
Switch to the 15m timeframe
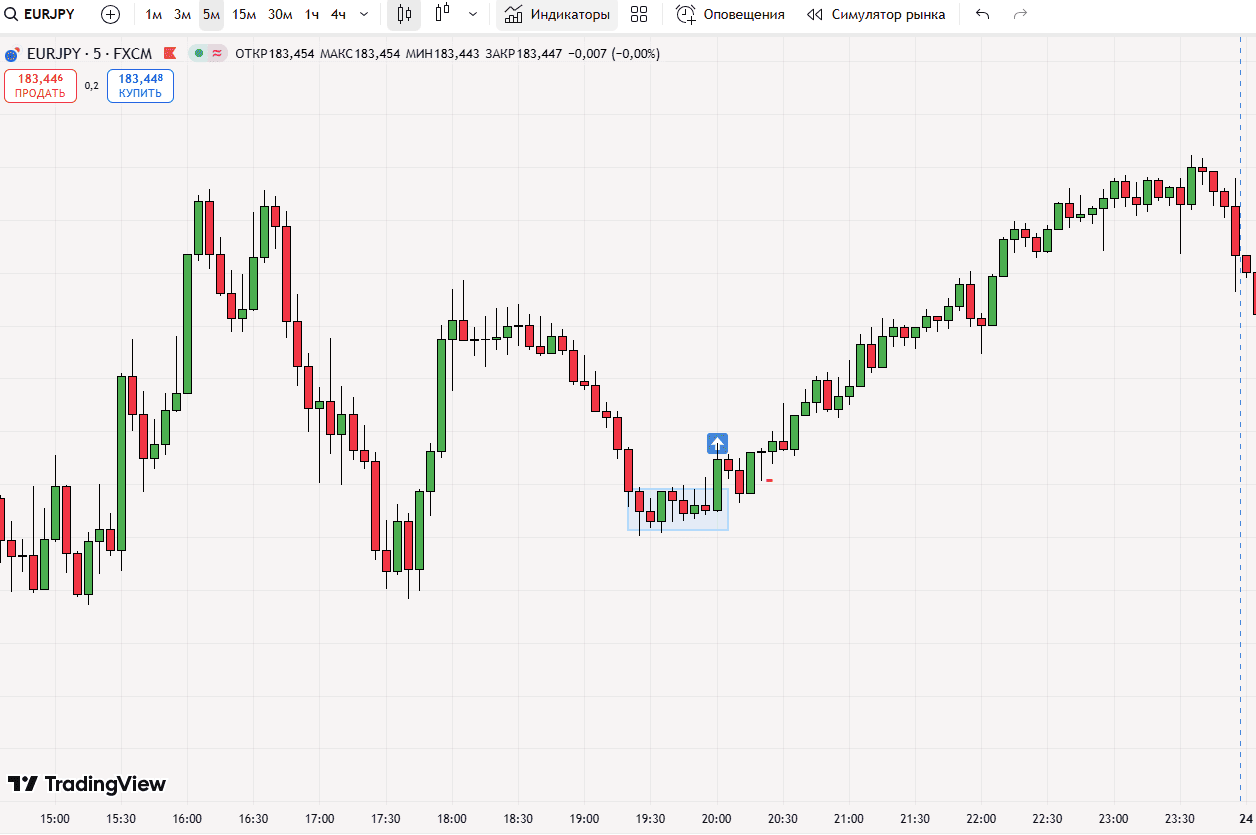(244, 15)
